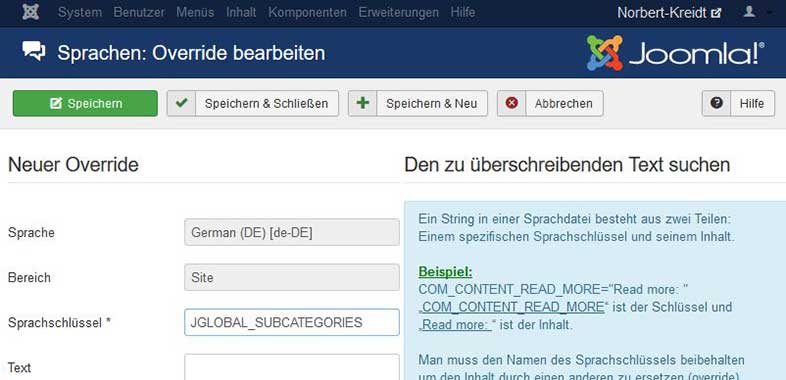Click the Hilfe toolbar button
The image size is (786, 380).
click(x=738, y=103)
